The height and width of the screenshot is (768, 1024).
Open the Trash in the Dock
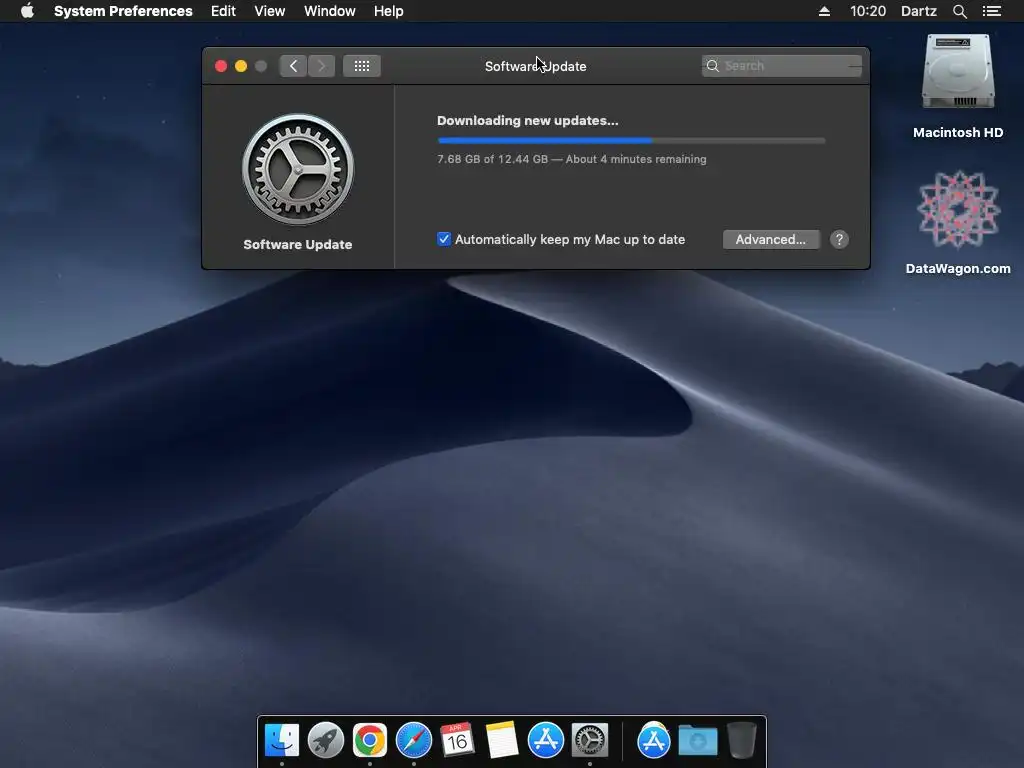point(741,740)
